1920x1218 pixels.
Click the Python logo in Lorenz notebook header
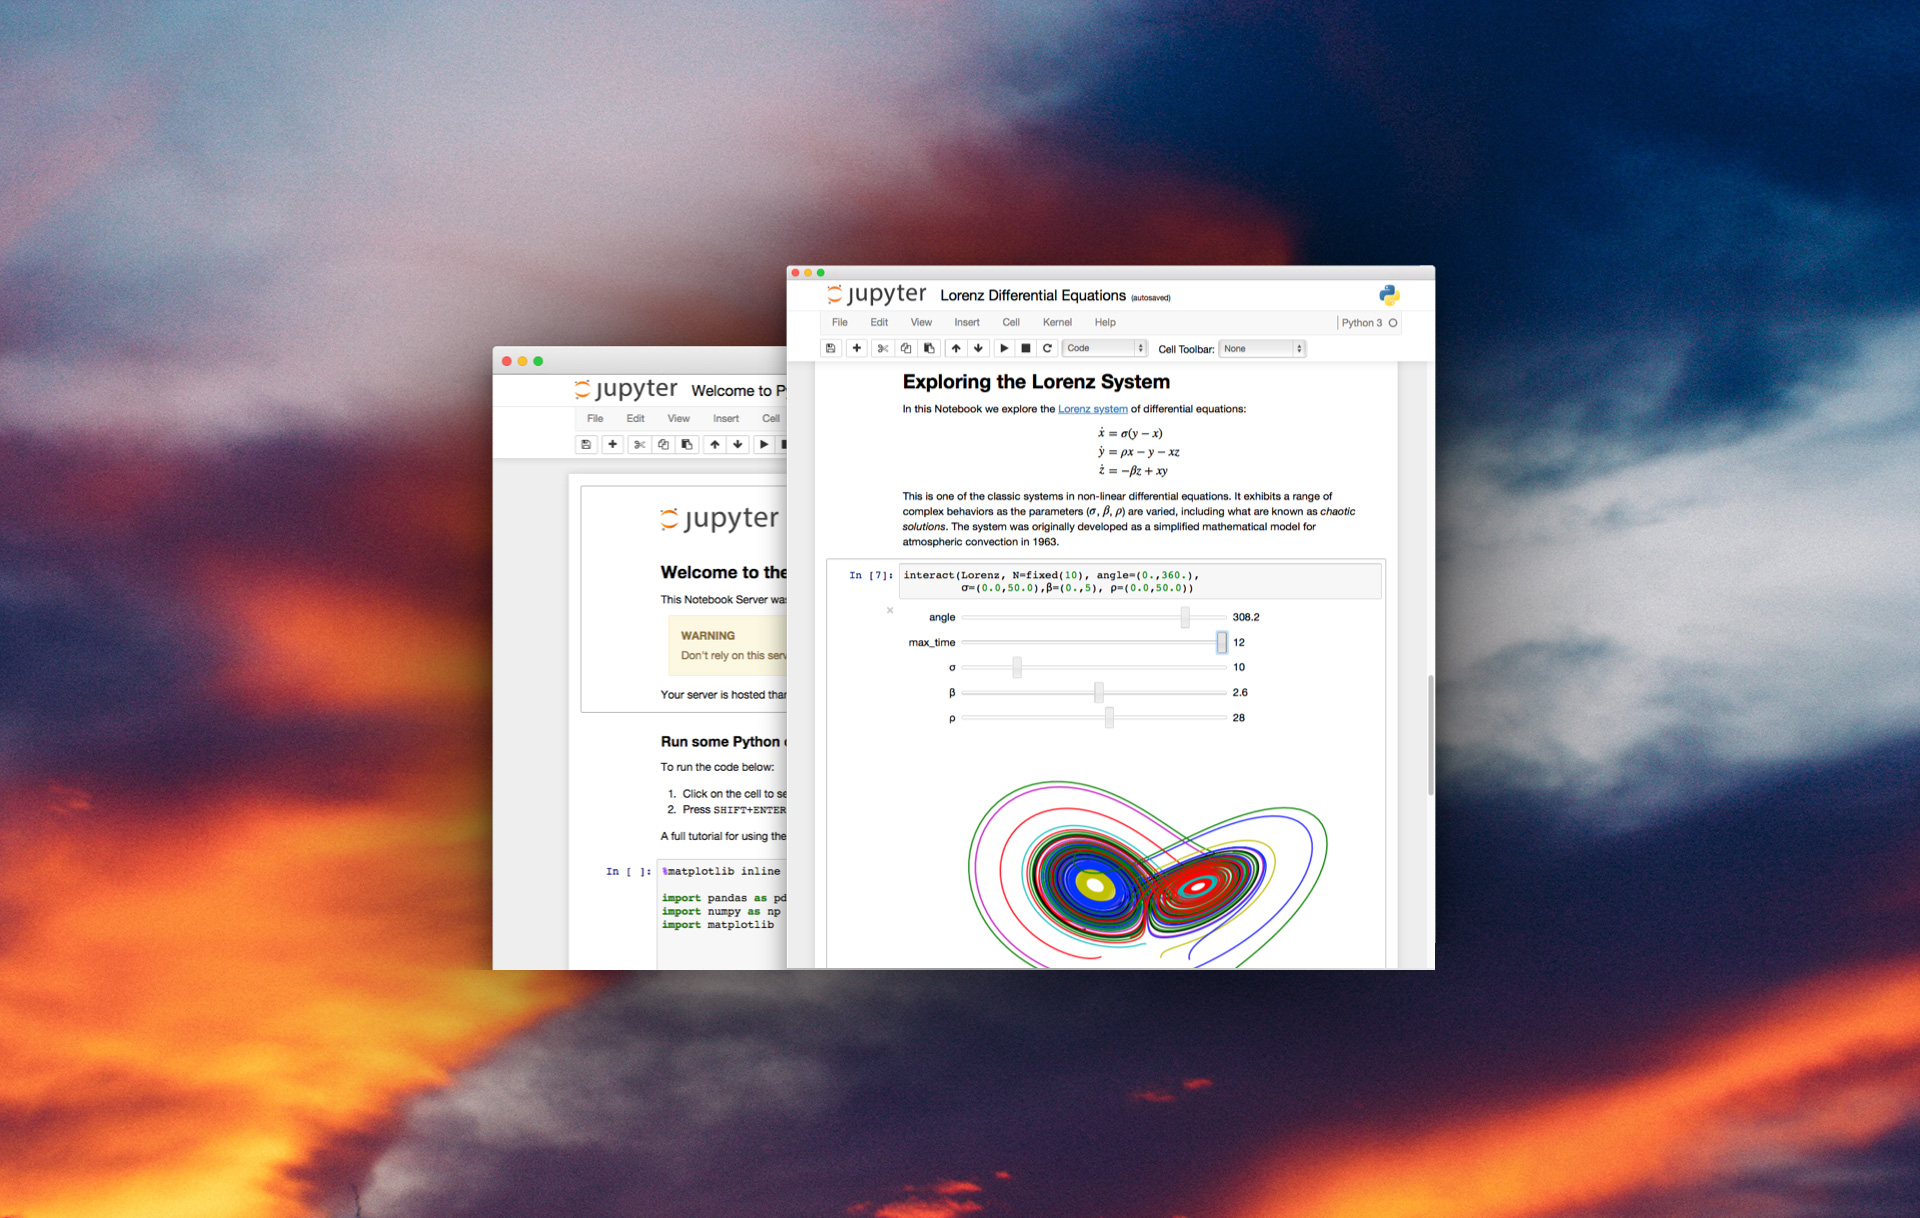click(1389, 295)
